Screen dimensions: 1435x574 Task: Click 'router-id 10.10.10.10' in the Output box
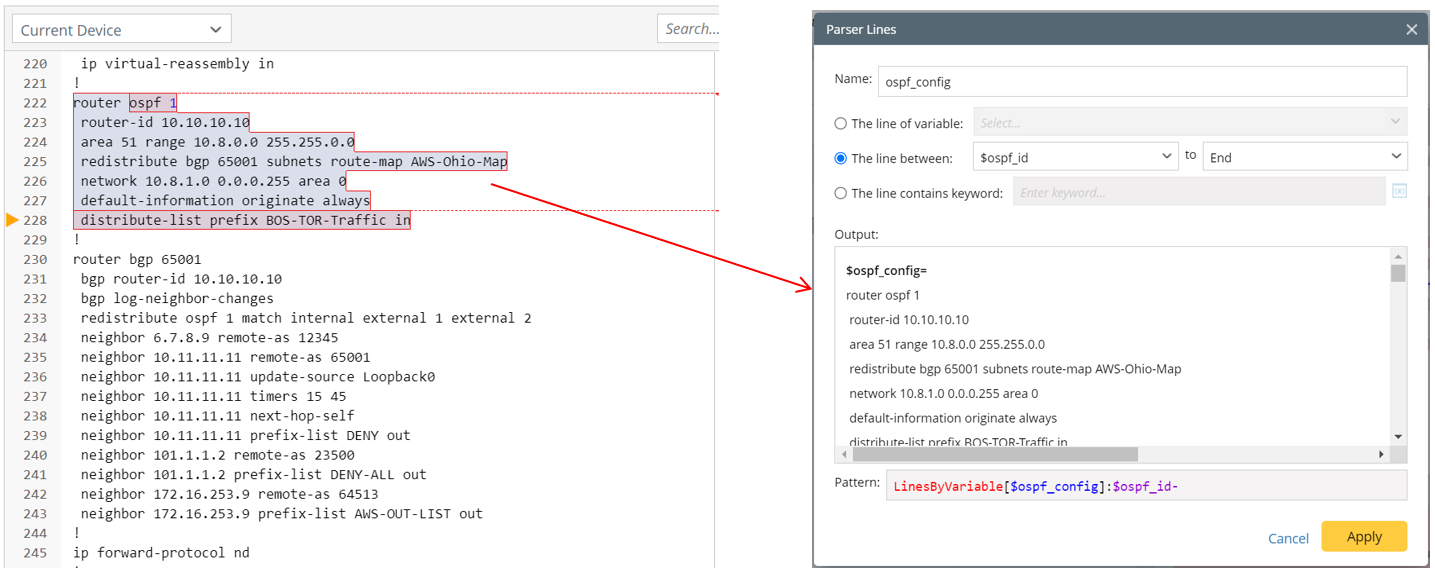[x=909, y=320]
